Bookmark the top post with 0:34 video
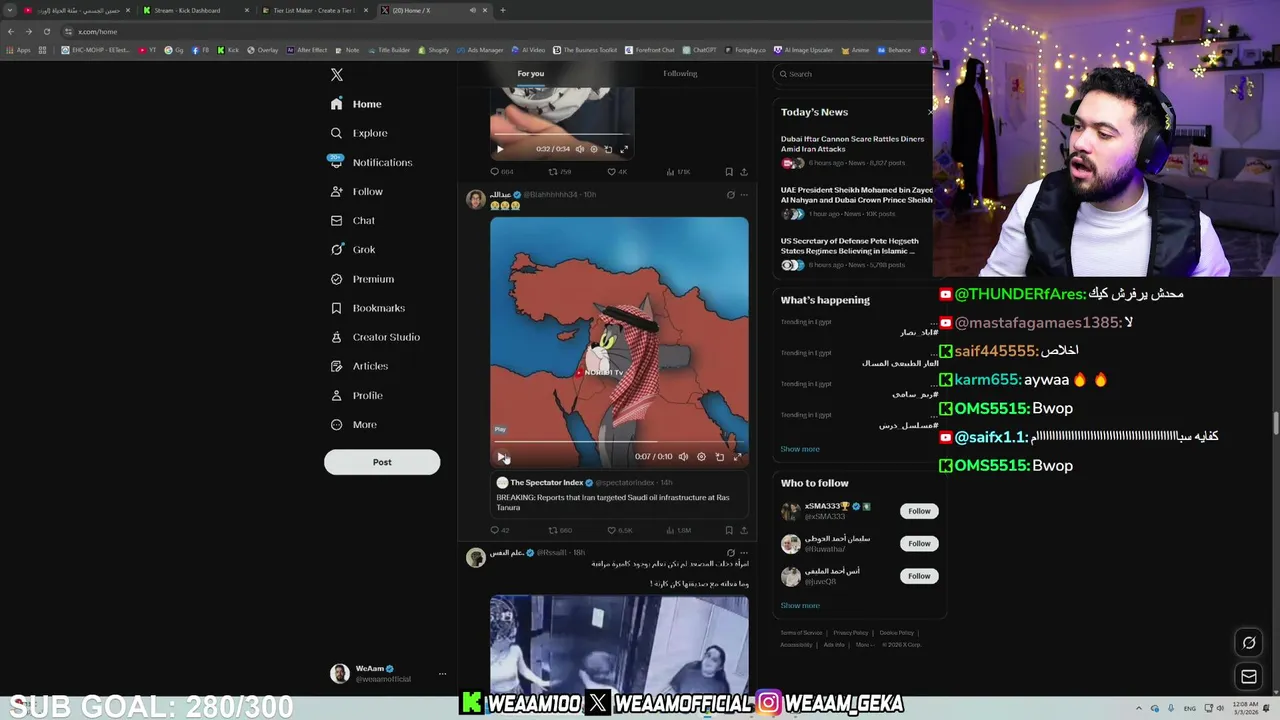Viewport: 1280px width, 720px height. 729,172
